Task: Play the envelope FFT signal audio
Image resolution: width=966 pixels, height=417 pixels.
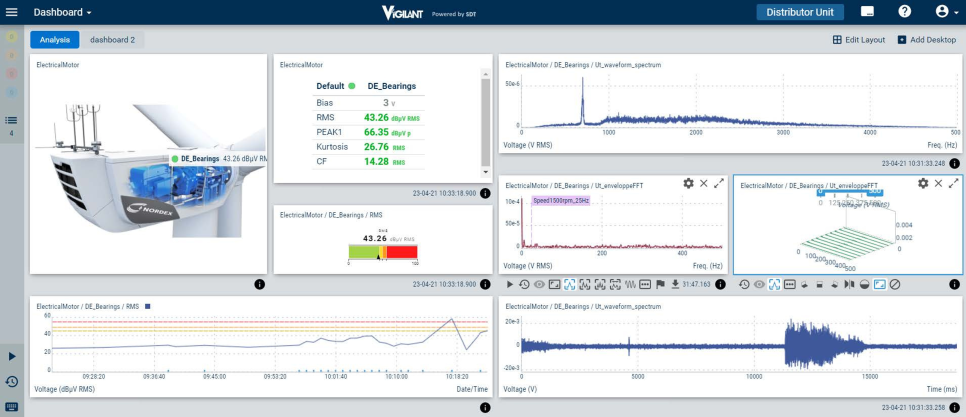Action: pos(509,284)
